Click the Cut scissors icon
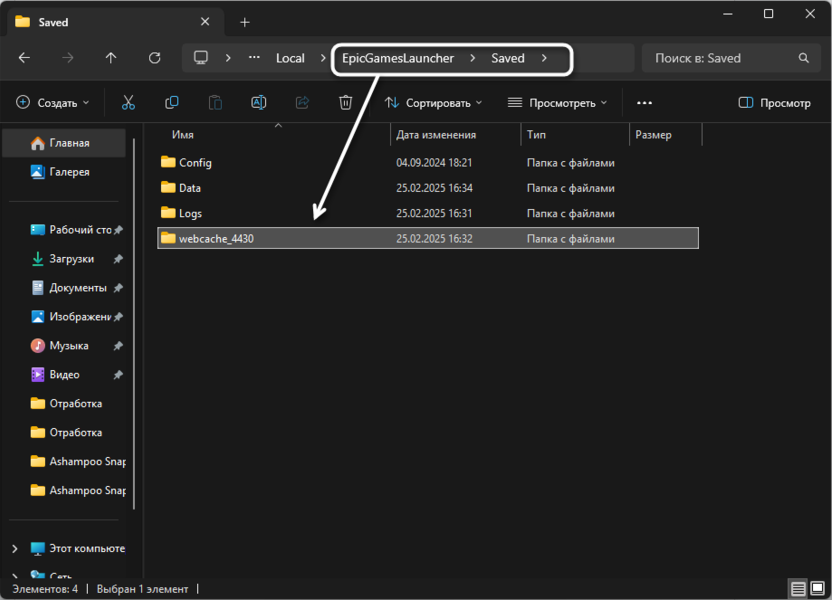This screenshot has height=600, width=832. pos(128,102)
